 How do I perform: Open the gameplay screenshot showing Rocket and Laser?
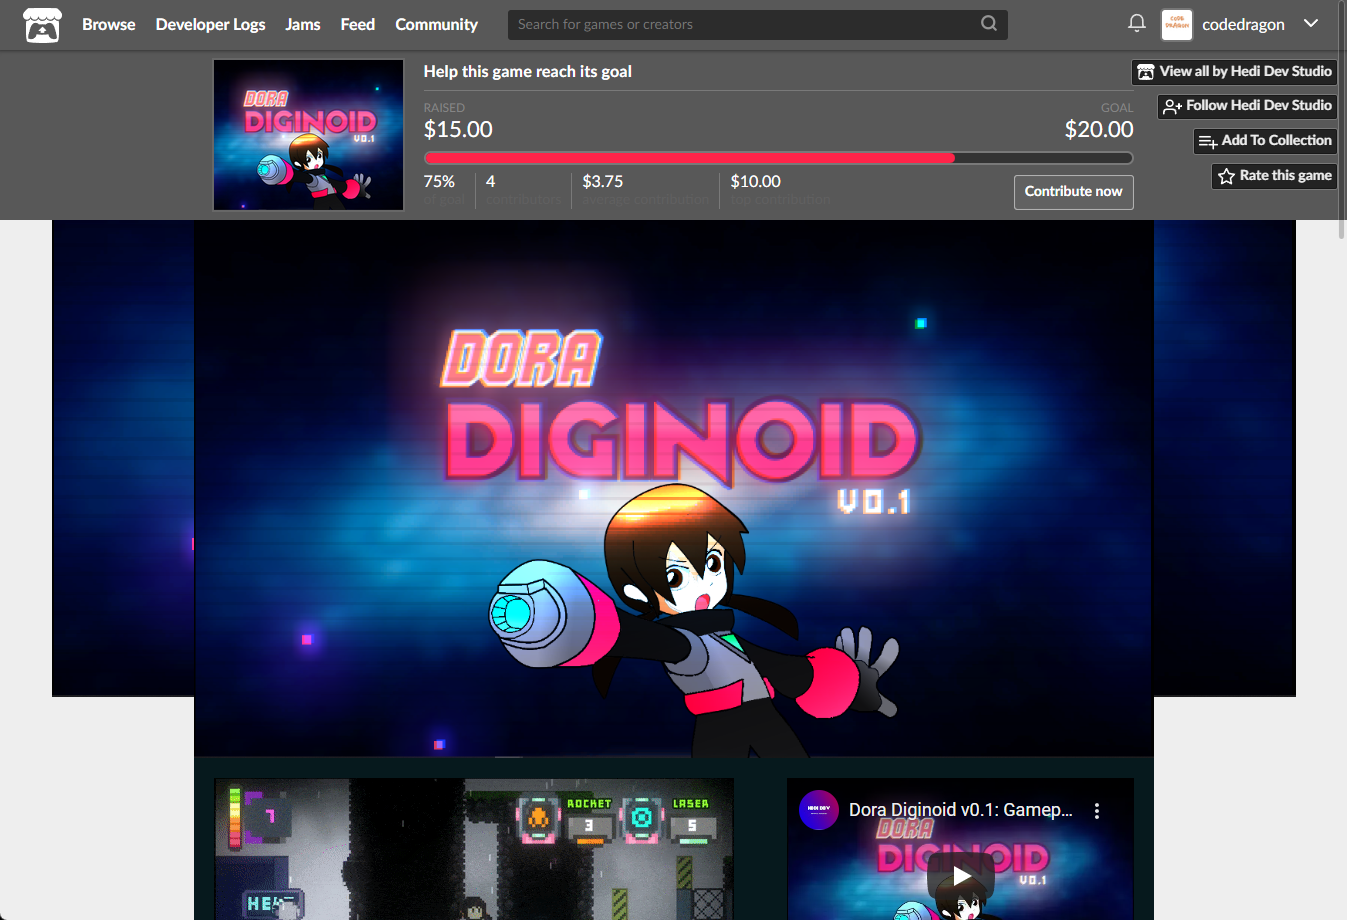[474, 849]
